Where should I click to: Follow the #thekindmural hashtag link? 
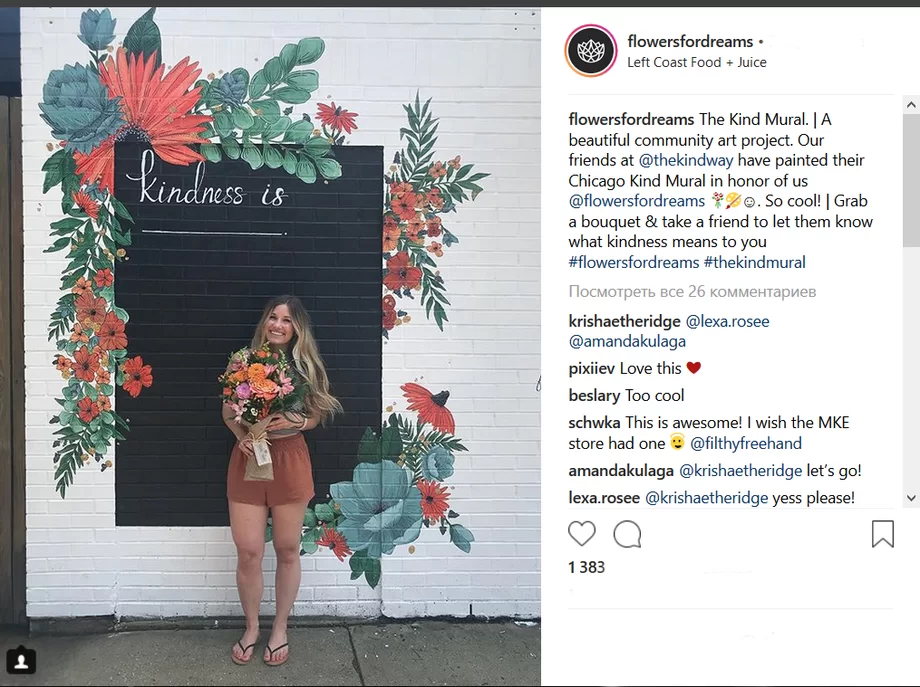click(755, 262)
